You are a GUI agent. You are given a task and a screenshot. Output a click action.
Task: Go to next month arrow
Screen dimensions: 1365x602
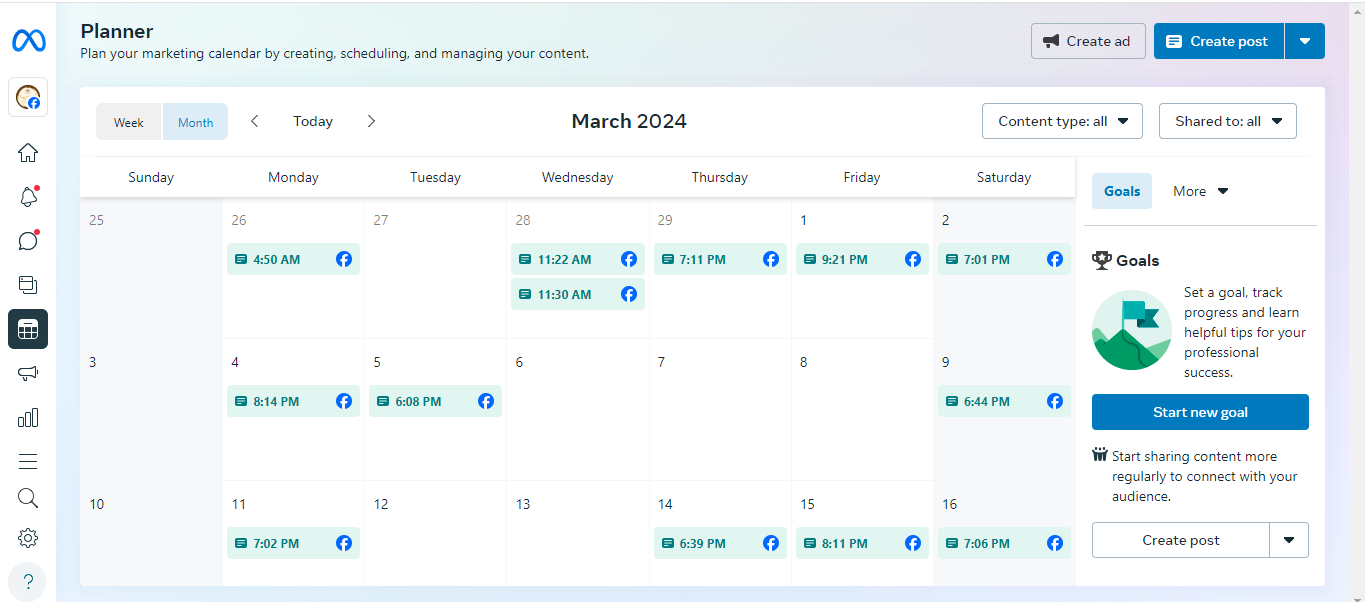coord(371,121)
